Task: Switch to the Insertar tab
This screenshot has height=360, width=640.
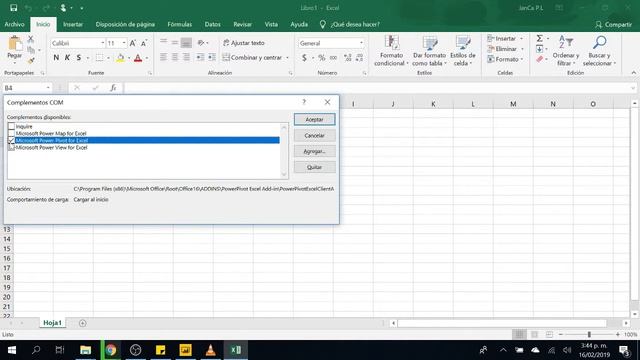Action: [x=73, y=24]
